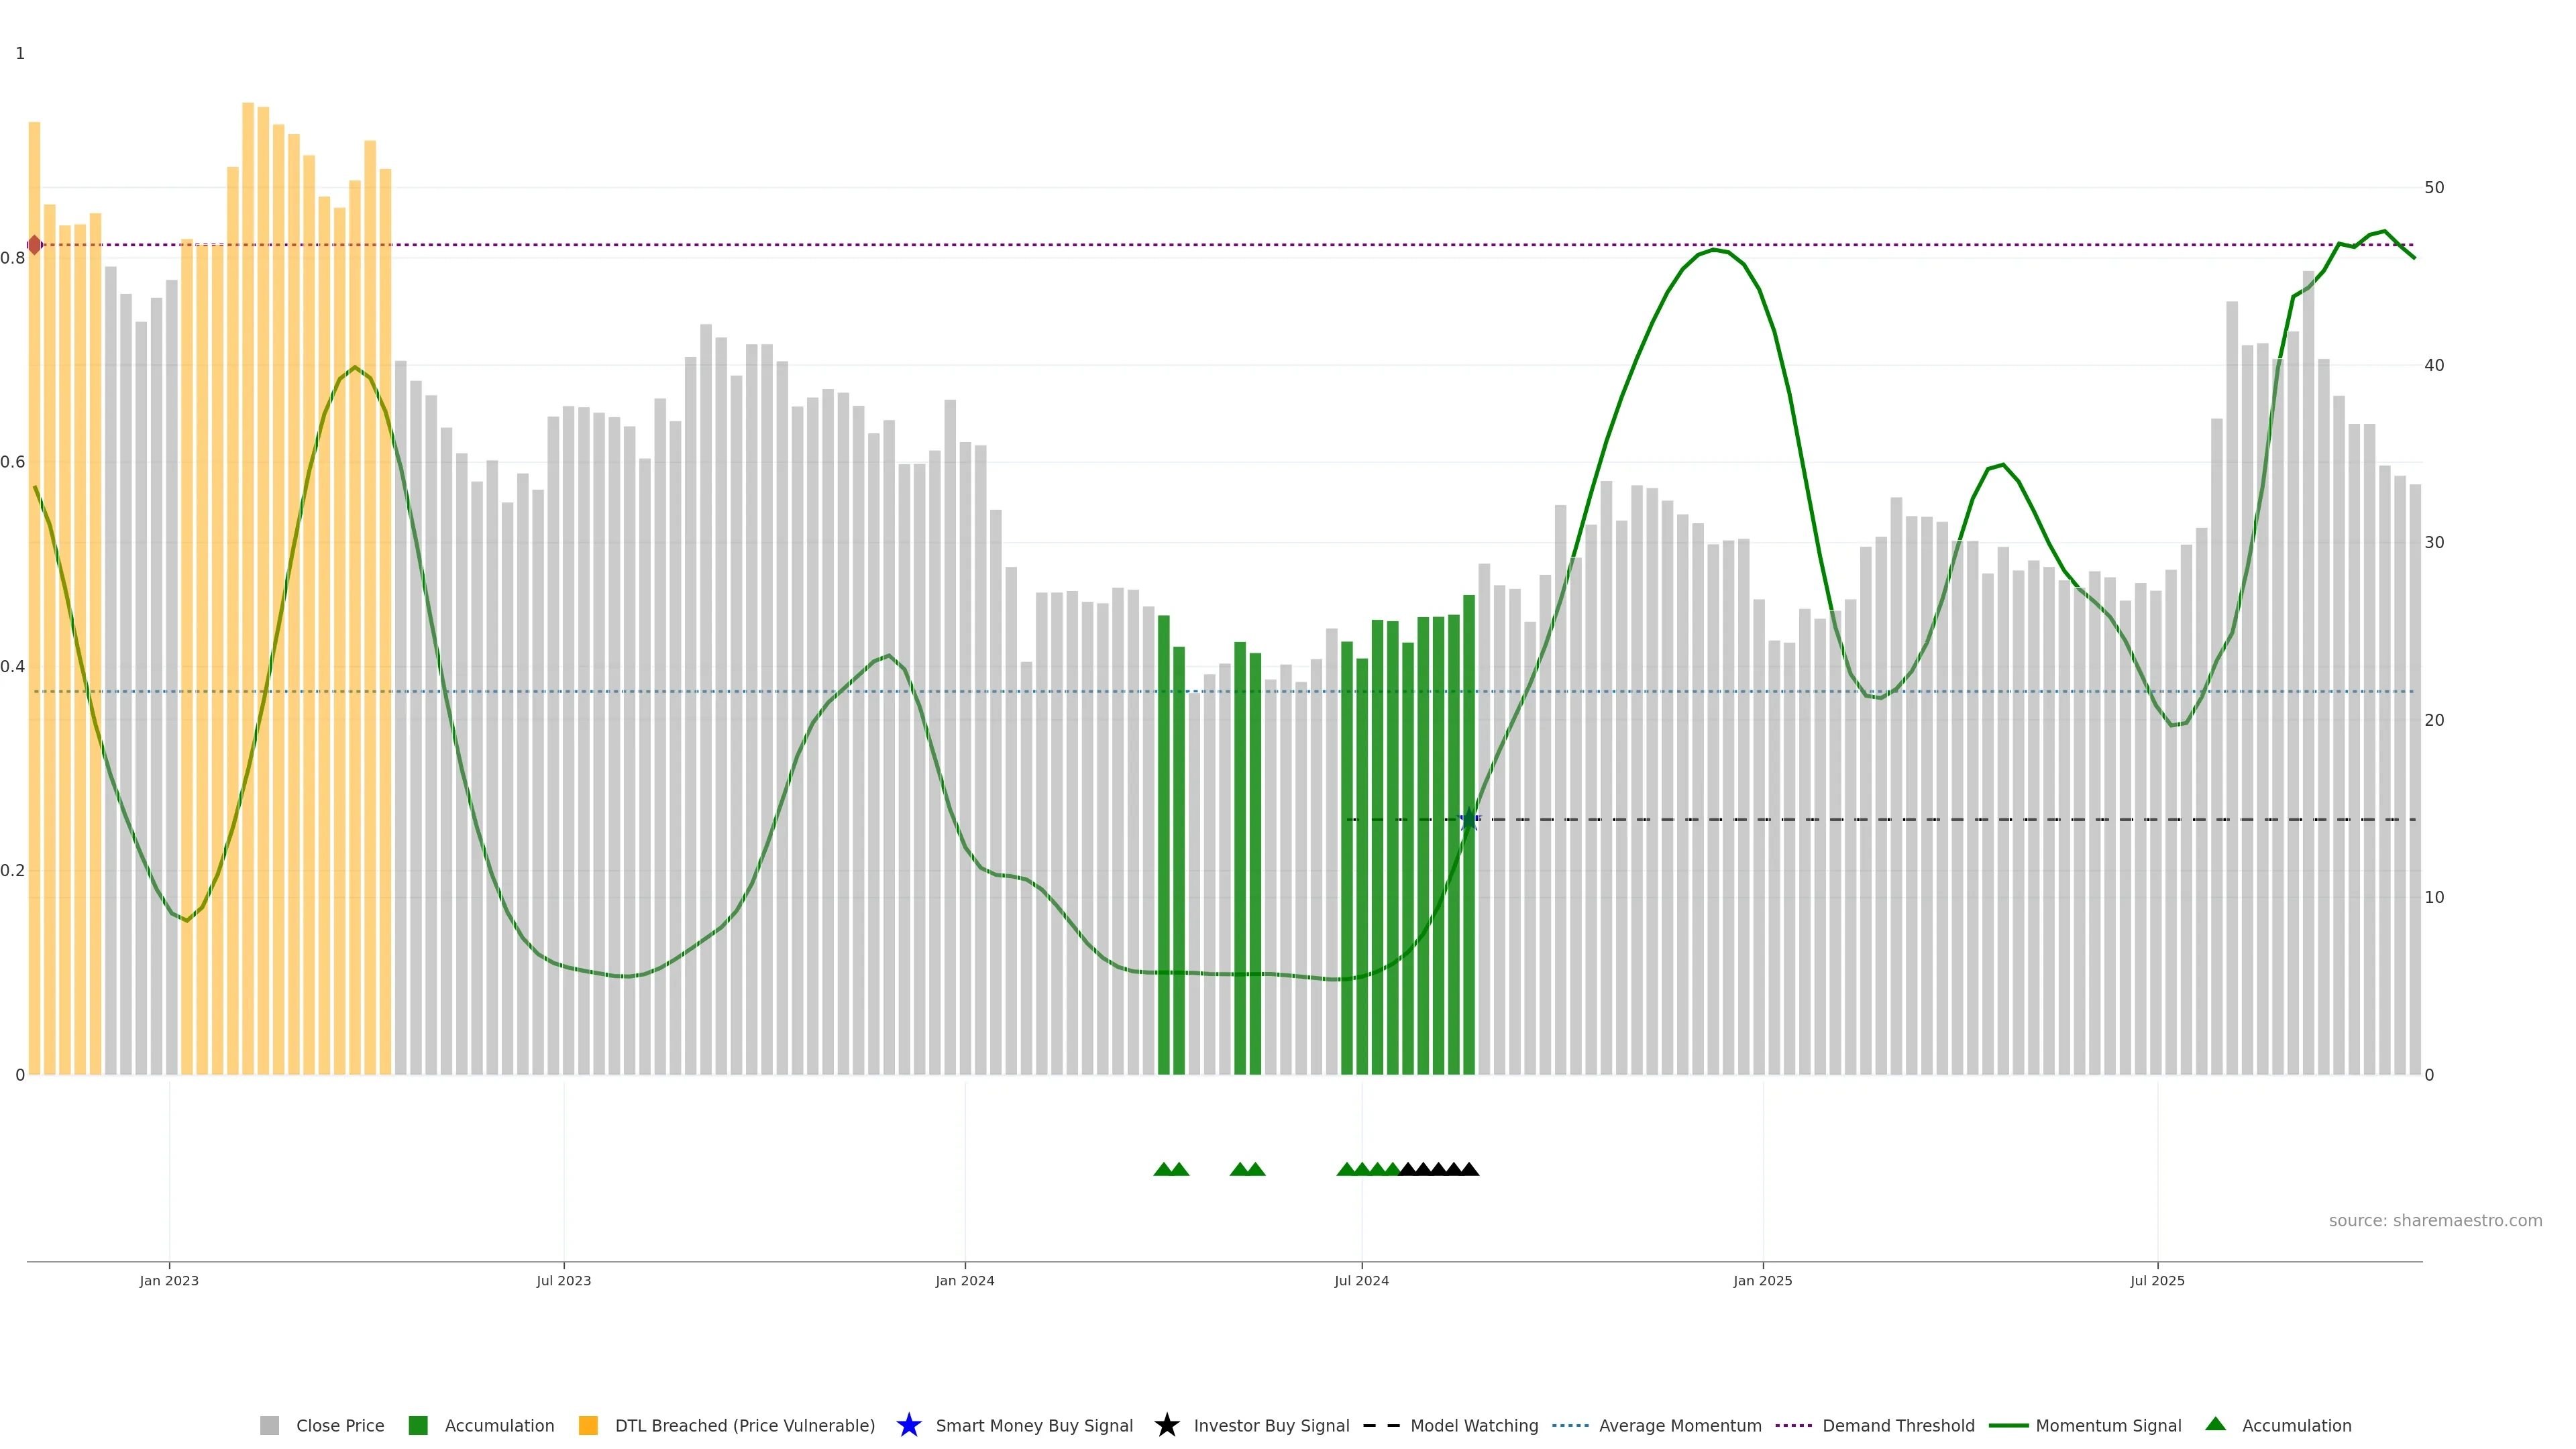Click the purple Demand Threshold legend line
Viewport: 2576px width, 1449px height.
tap(1793, 1426)
